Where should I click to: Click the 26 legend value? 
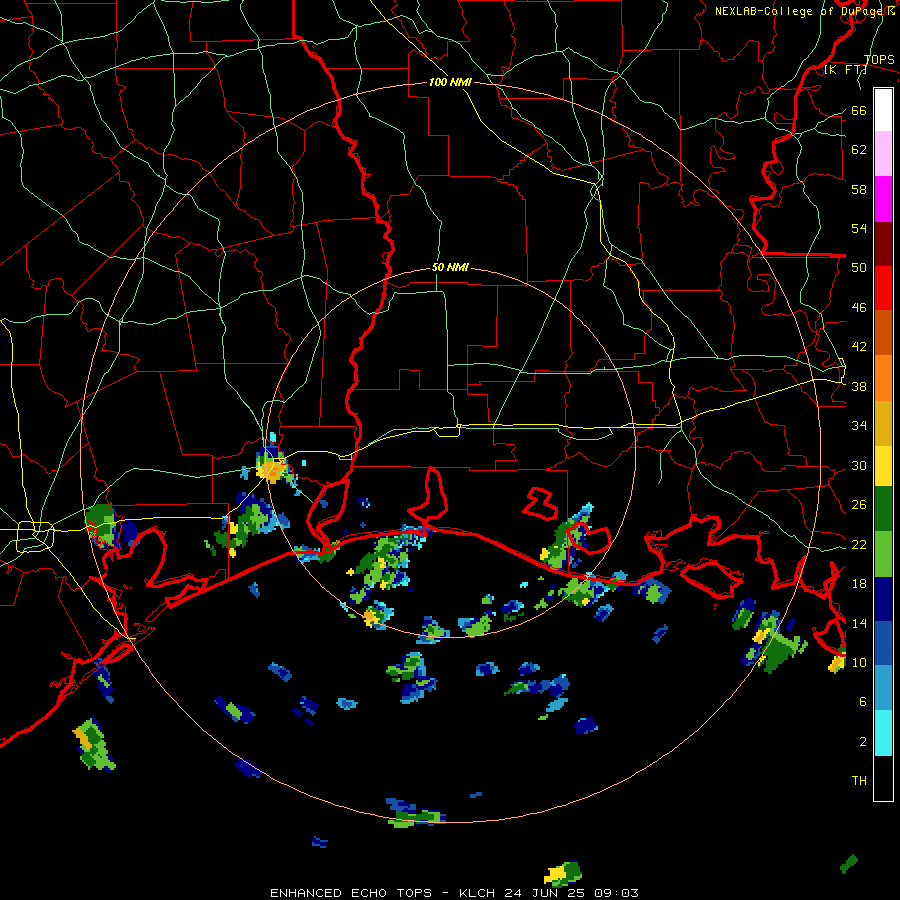point(859,505)
